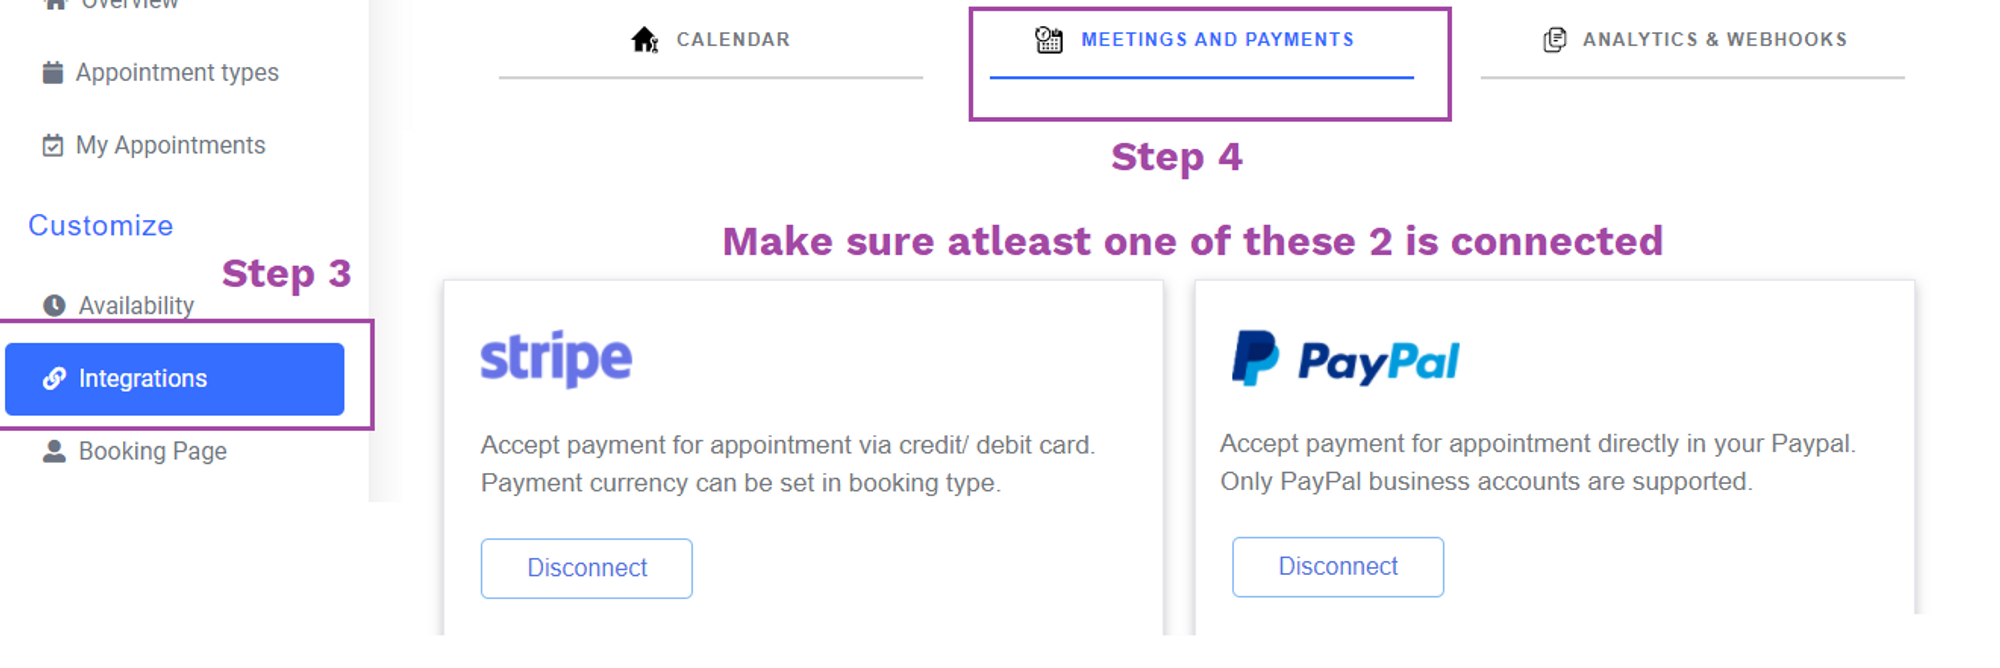Click the person icon beside Booking Page
Viewport: 2000px width, 668px height.
click(x=54, y=451)
